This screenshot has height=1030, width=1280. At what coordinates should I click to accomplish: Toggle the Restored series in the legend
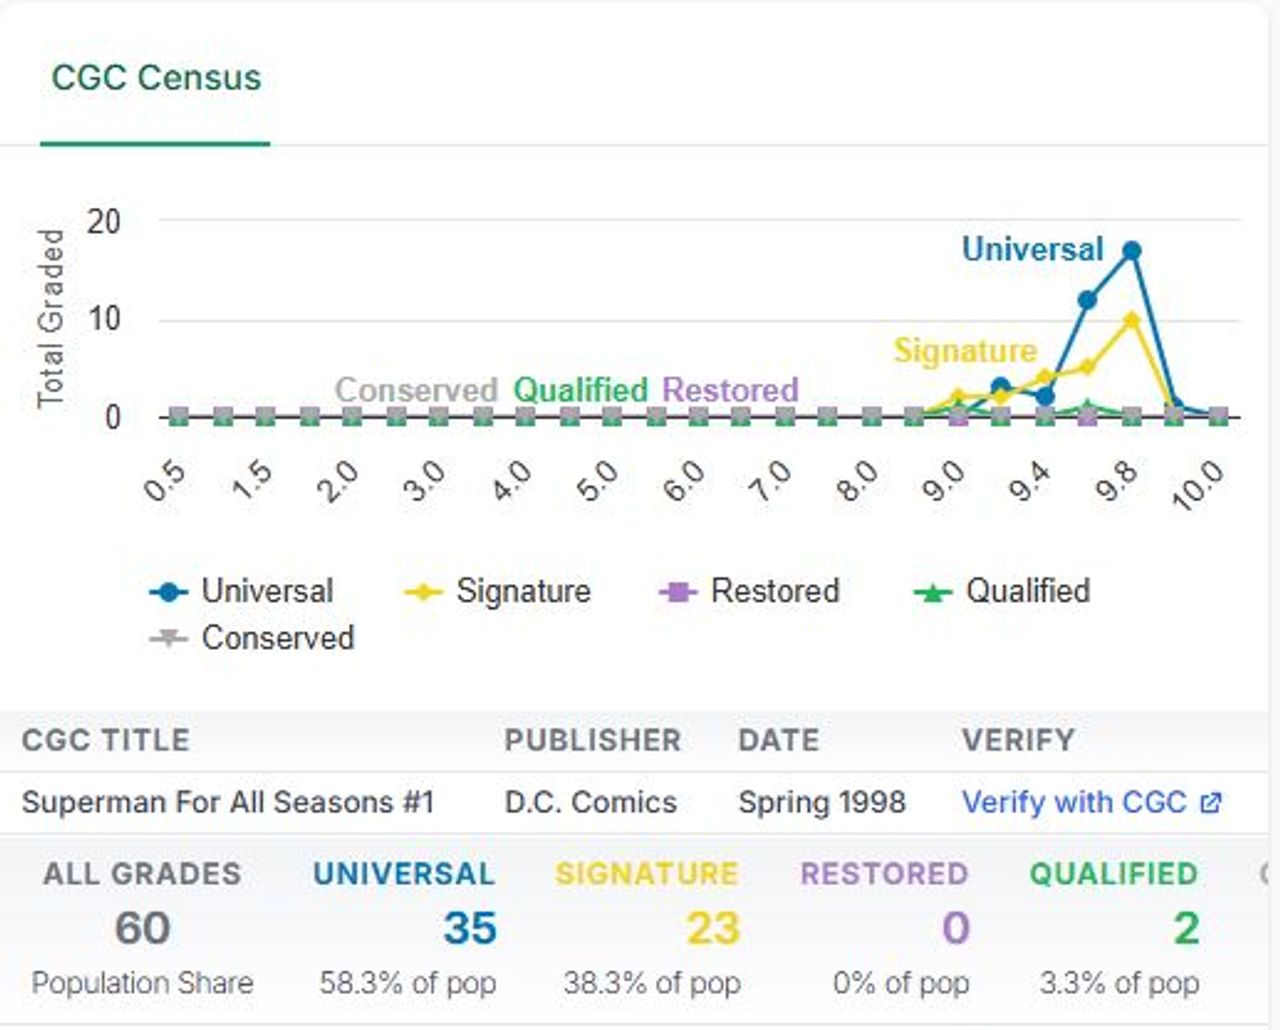(x=749, y=591)
